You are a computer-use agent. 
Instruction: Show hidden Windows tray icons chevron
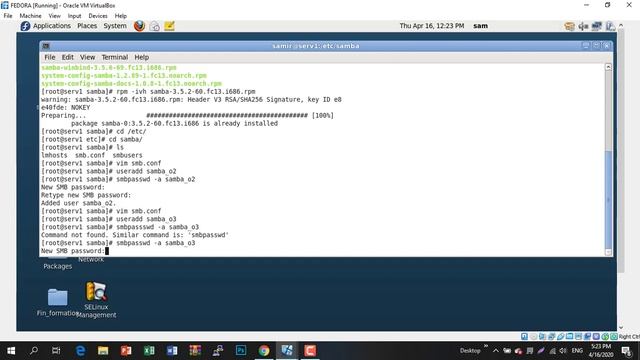(496, 351)
